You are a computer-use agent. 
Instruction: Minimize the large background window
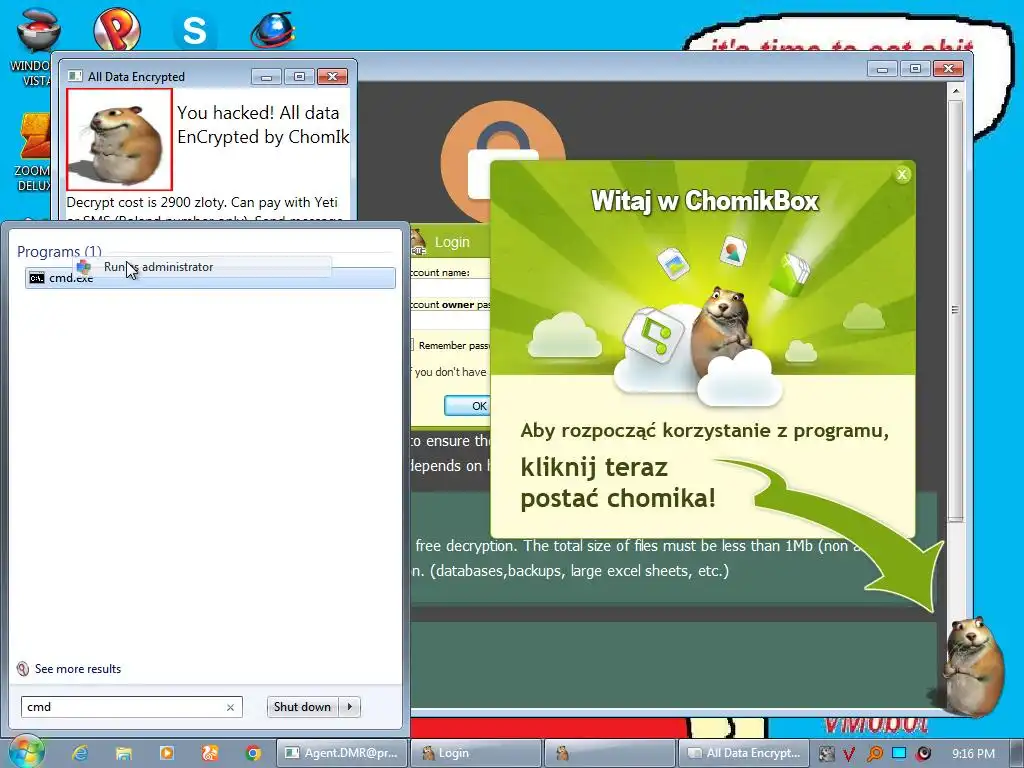pyautogui.click(x=882, y=68)
